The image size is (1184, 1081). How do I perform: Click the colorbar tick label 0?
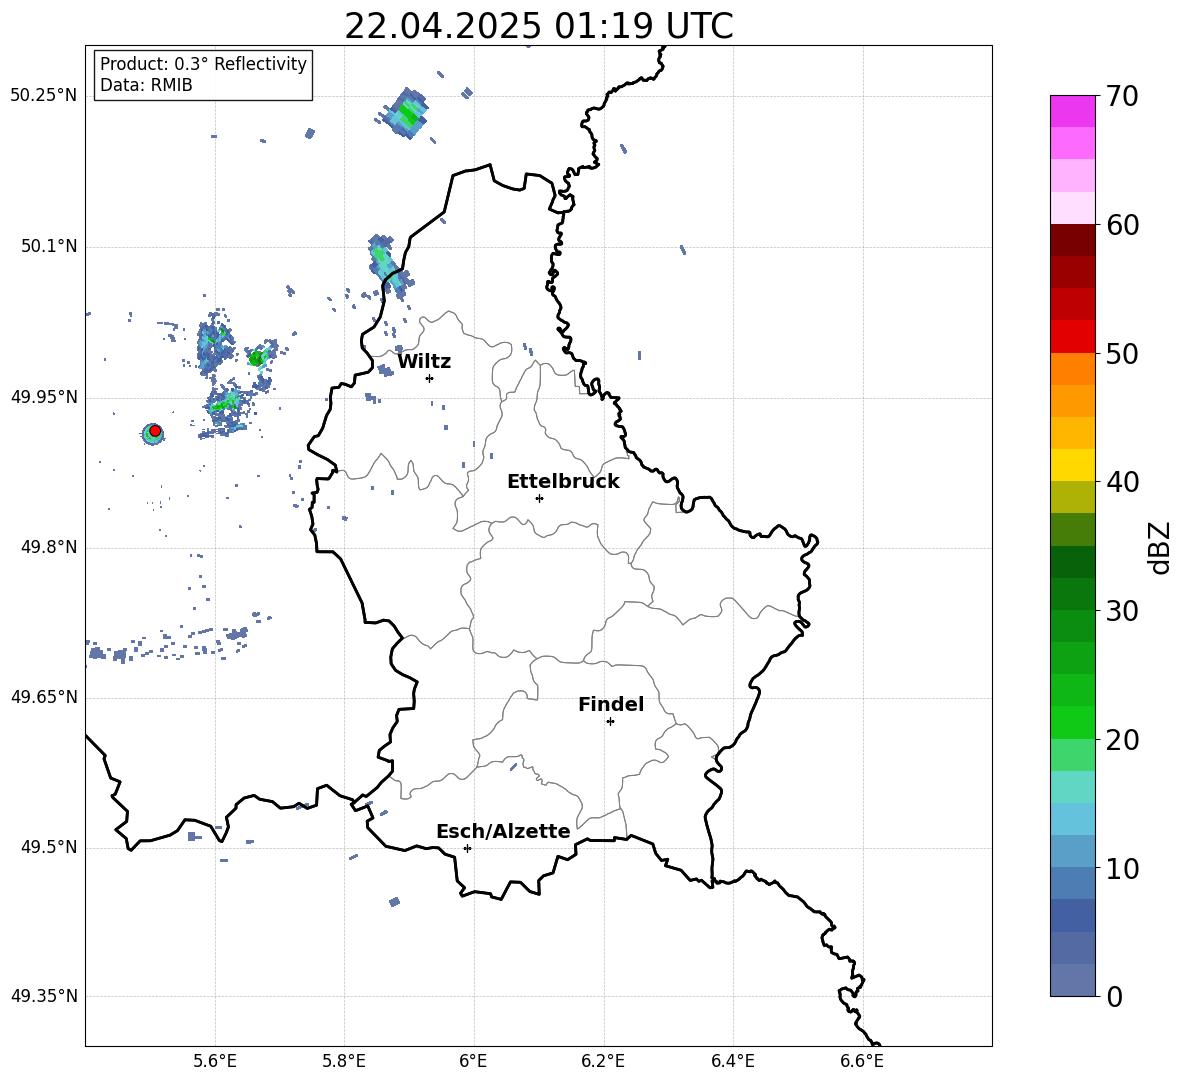pyautogui.click(x=1114, y=996)
